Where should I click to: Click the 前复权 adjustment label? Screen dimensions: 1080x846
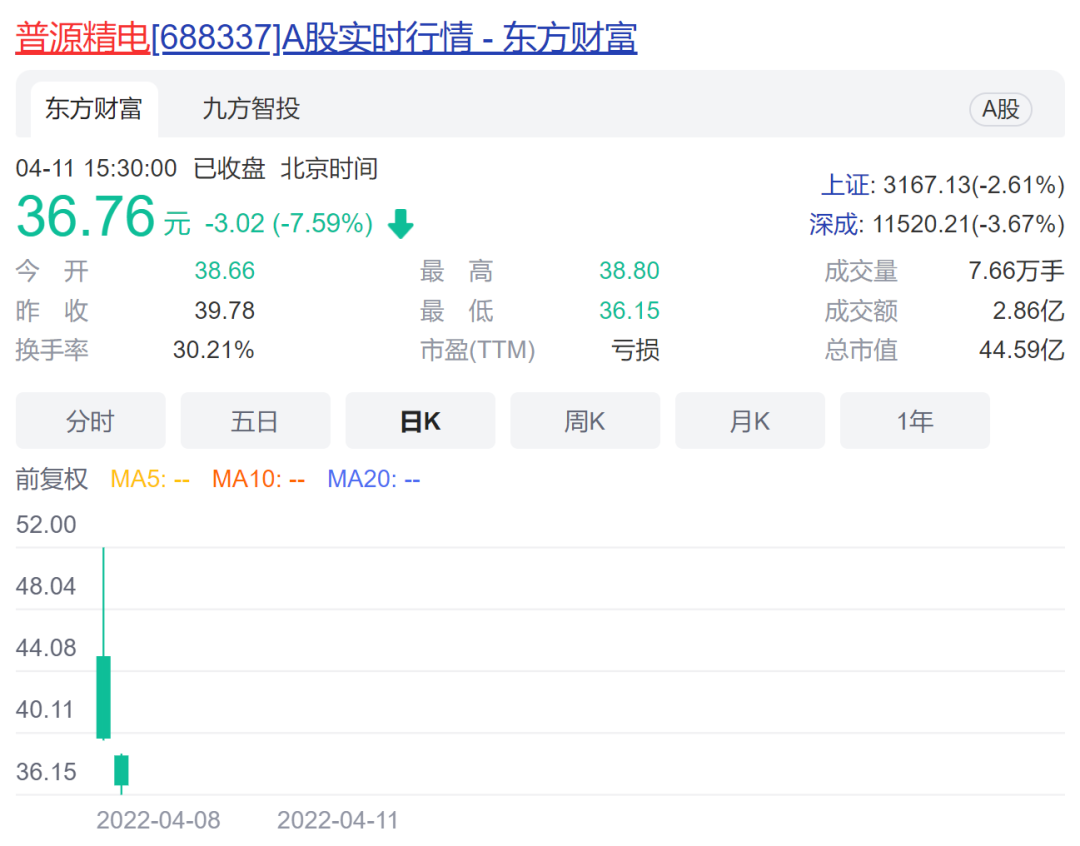click(x=52, y=480)
